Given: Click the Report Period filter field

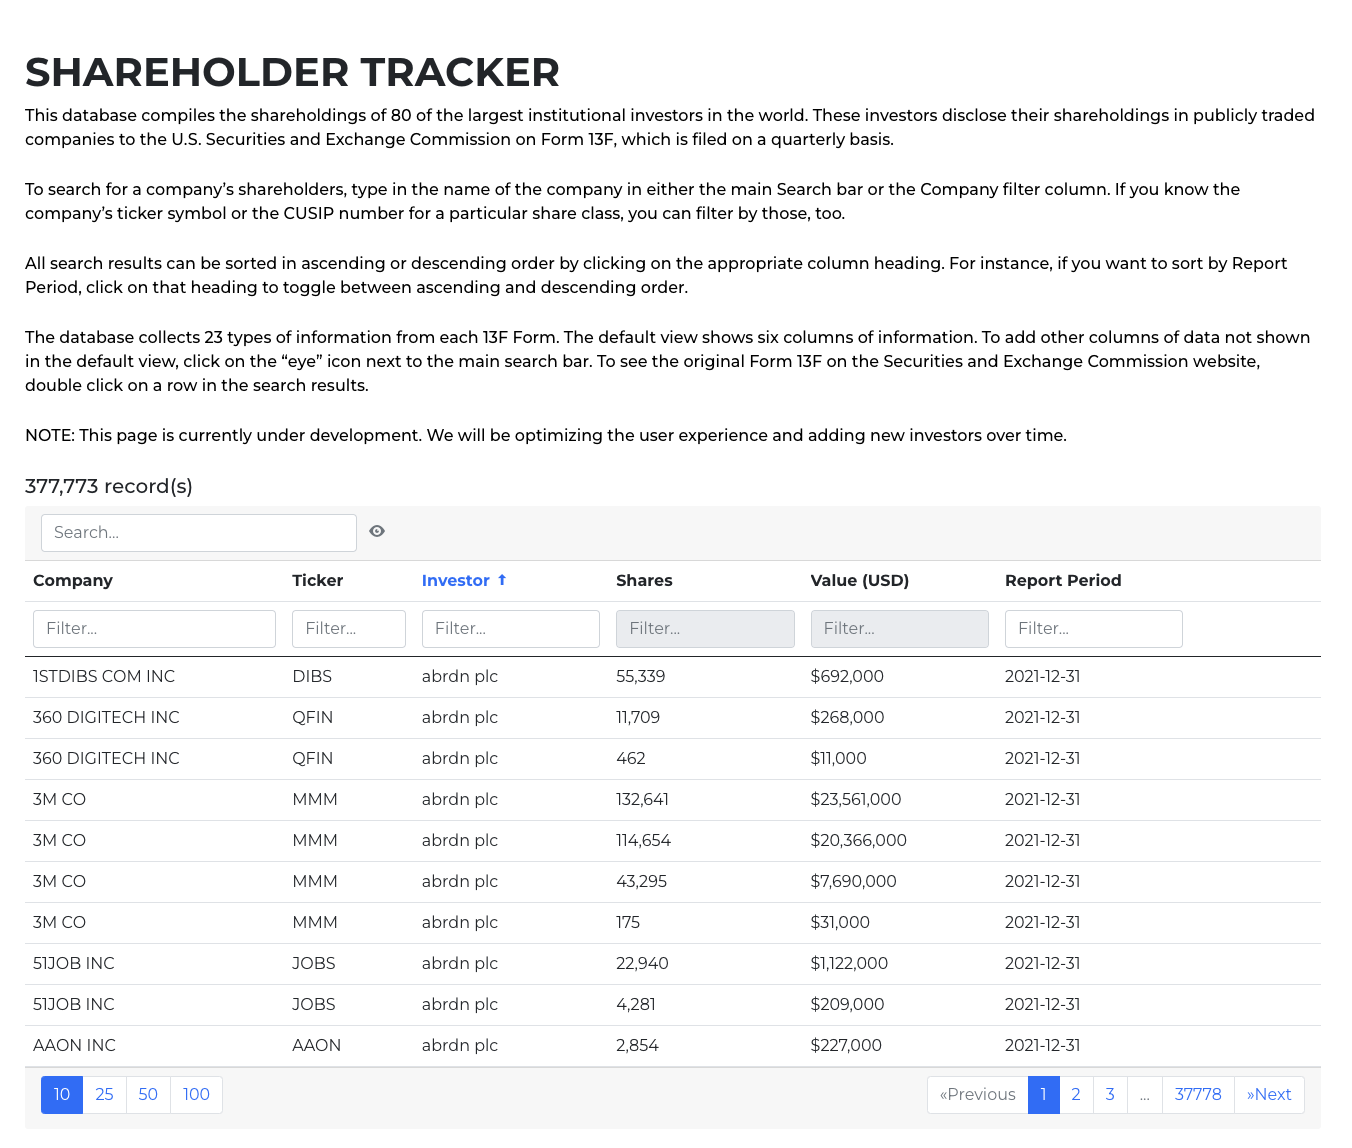Looking at the screenshot, I should coord(1094,629).
